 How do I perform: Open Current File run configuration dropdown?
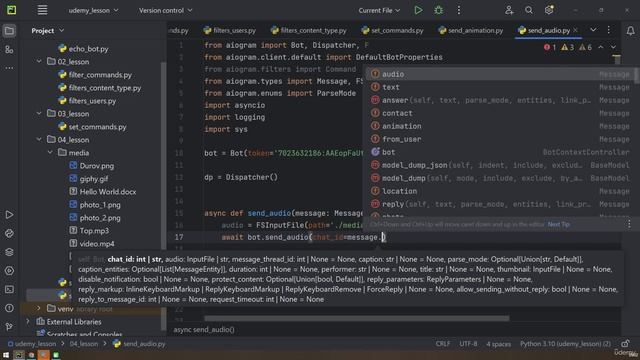(379, 10)
